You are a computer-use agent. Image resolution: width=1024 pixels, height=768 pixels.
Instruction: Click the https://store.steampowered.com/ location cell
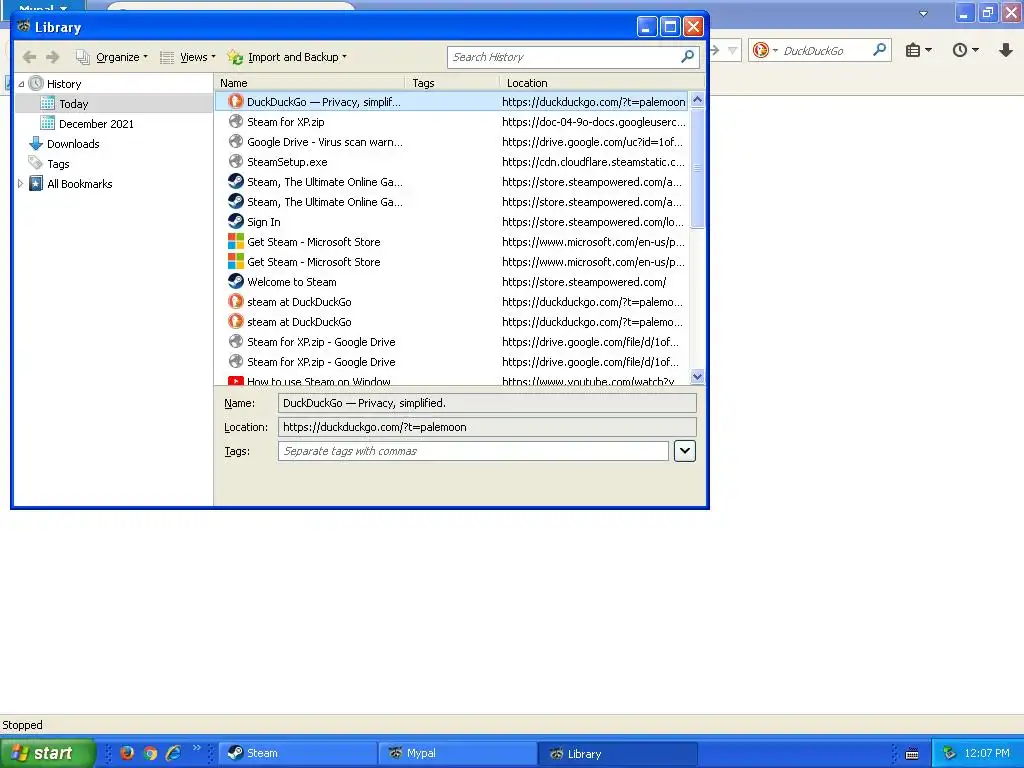pos(584,282)
